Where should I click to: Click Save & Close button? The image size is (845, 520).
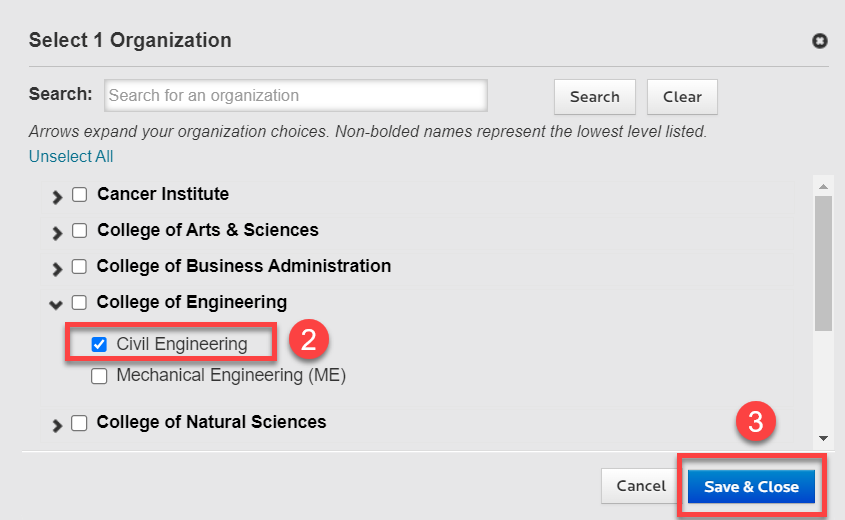tap(751, 487)
